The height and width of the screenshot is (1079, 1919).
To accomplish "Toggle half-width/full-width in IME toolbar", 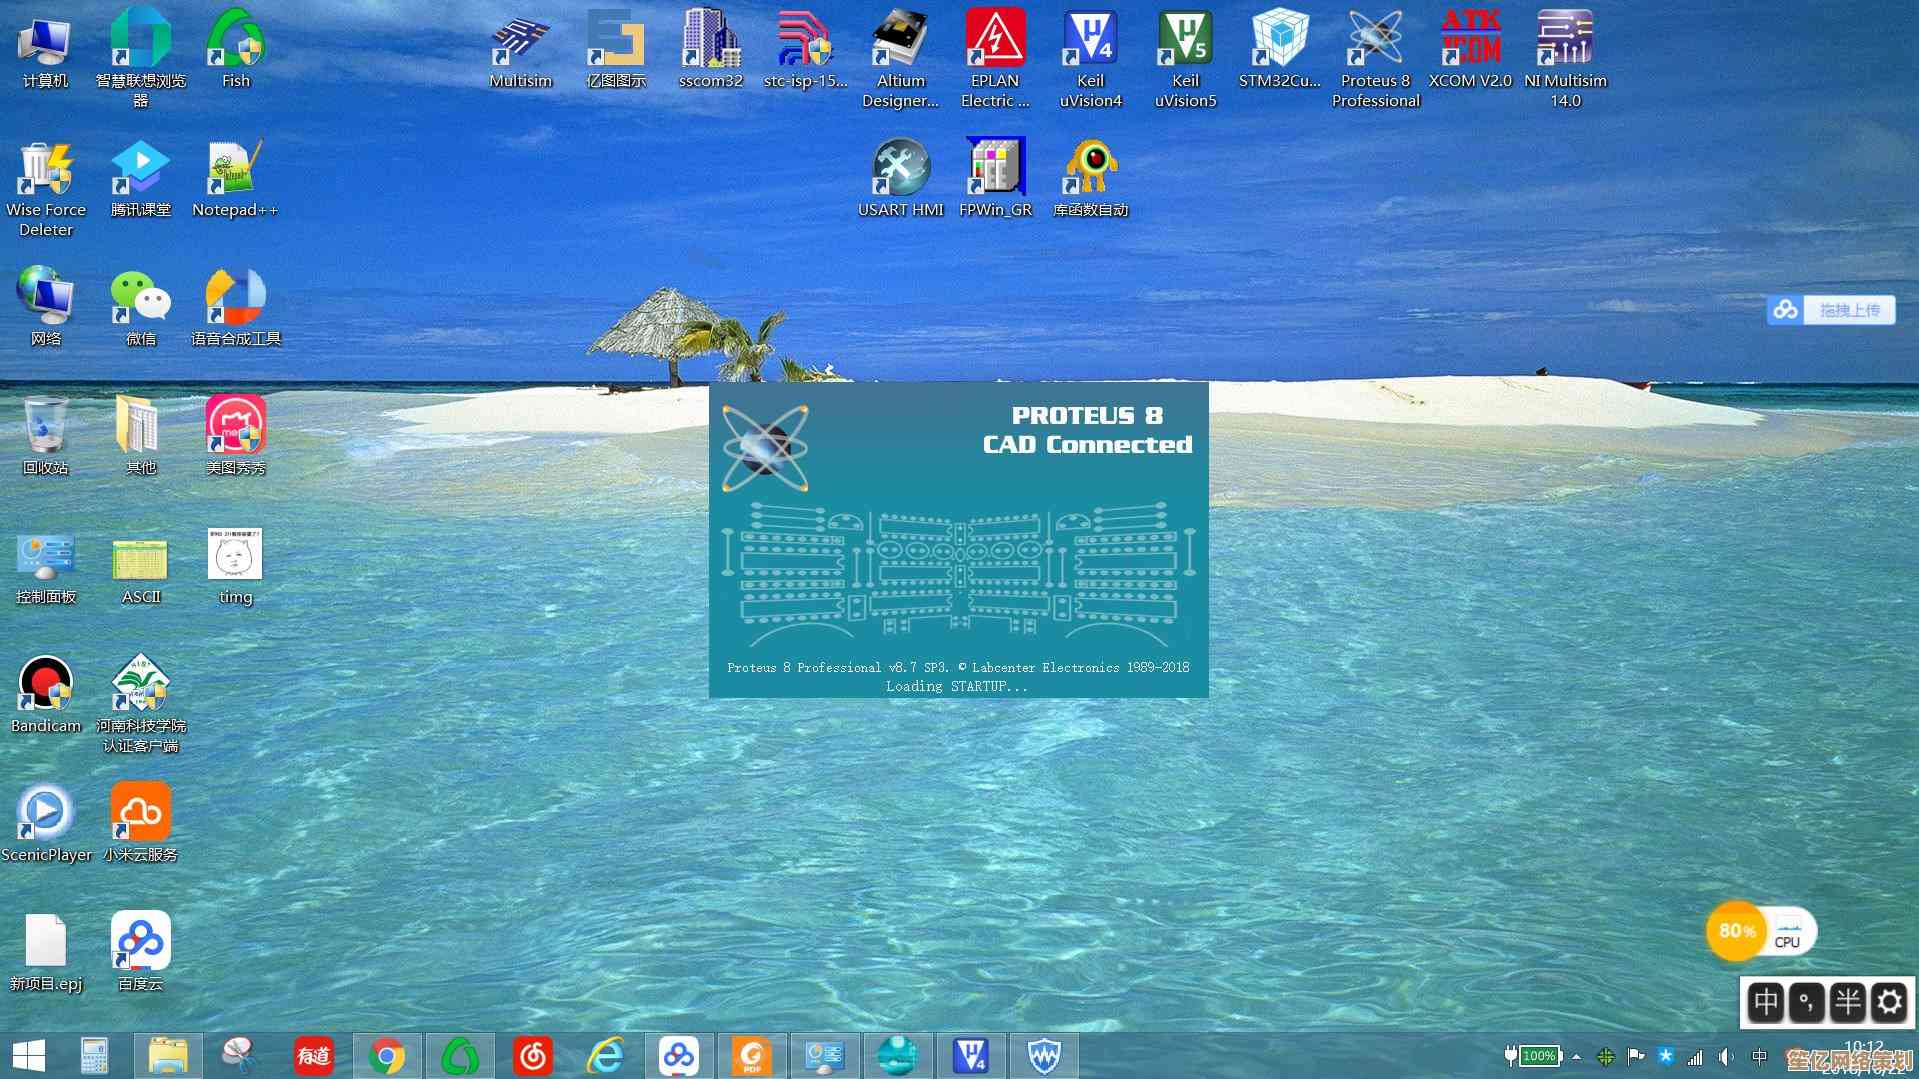I will [1848, 1002].
